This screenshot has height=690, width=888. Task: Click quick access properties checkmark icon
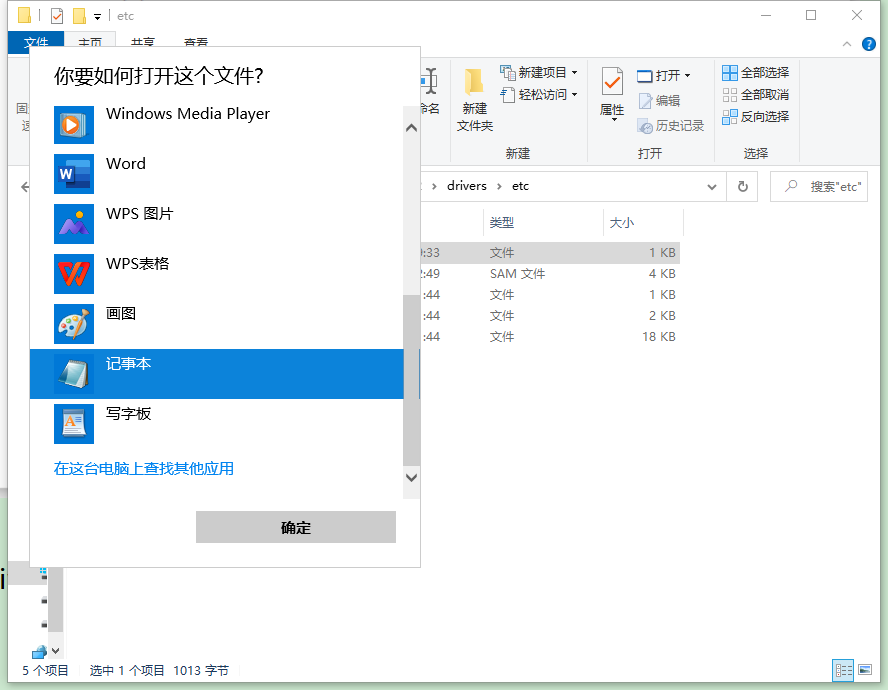point(57,16)
